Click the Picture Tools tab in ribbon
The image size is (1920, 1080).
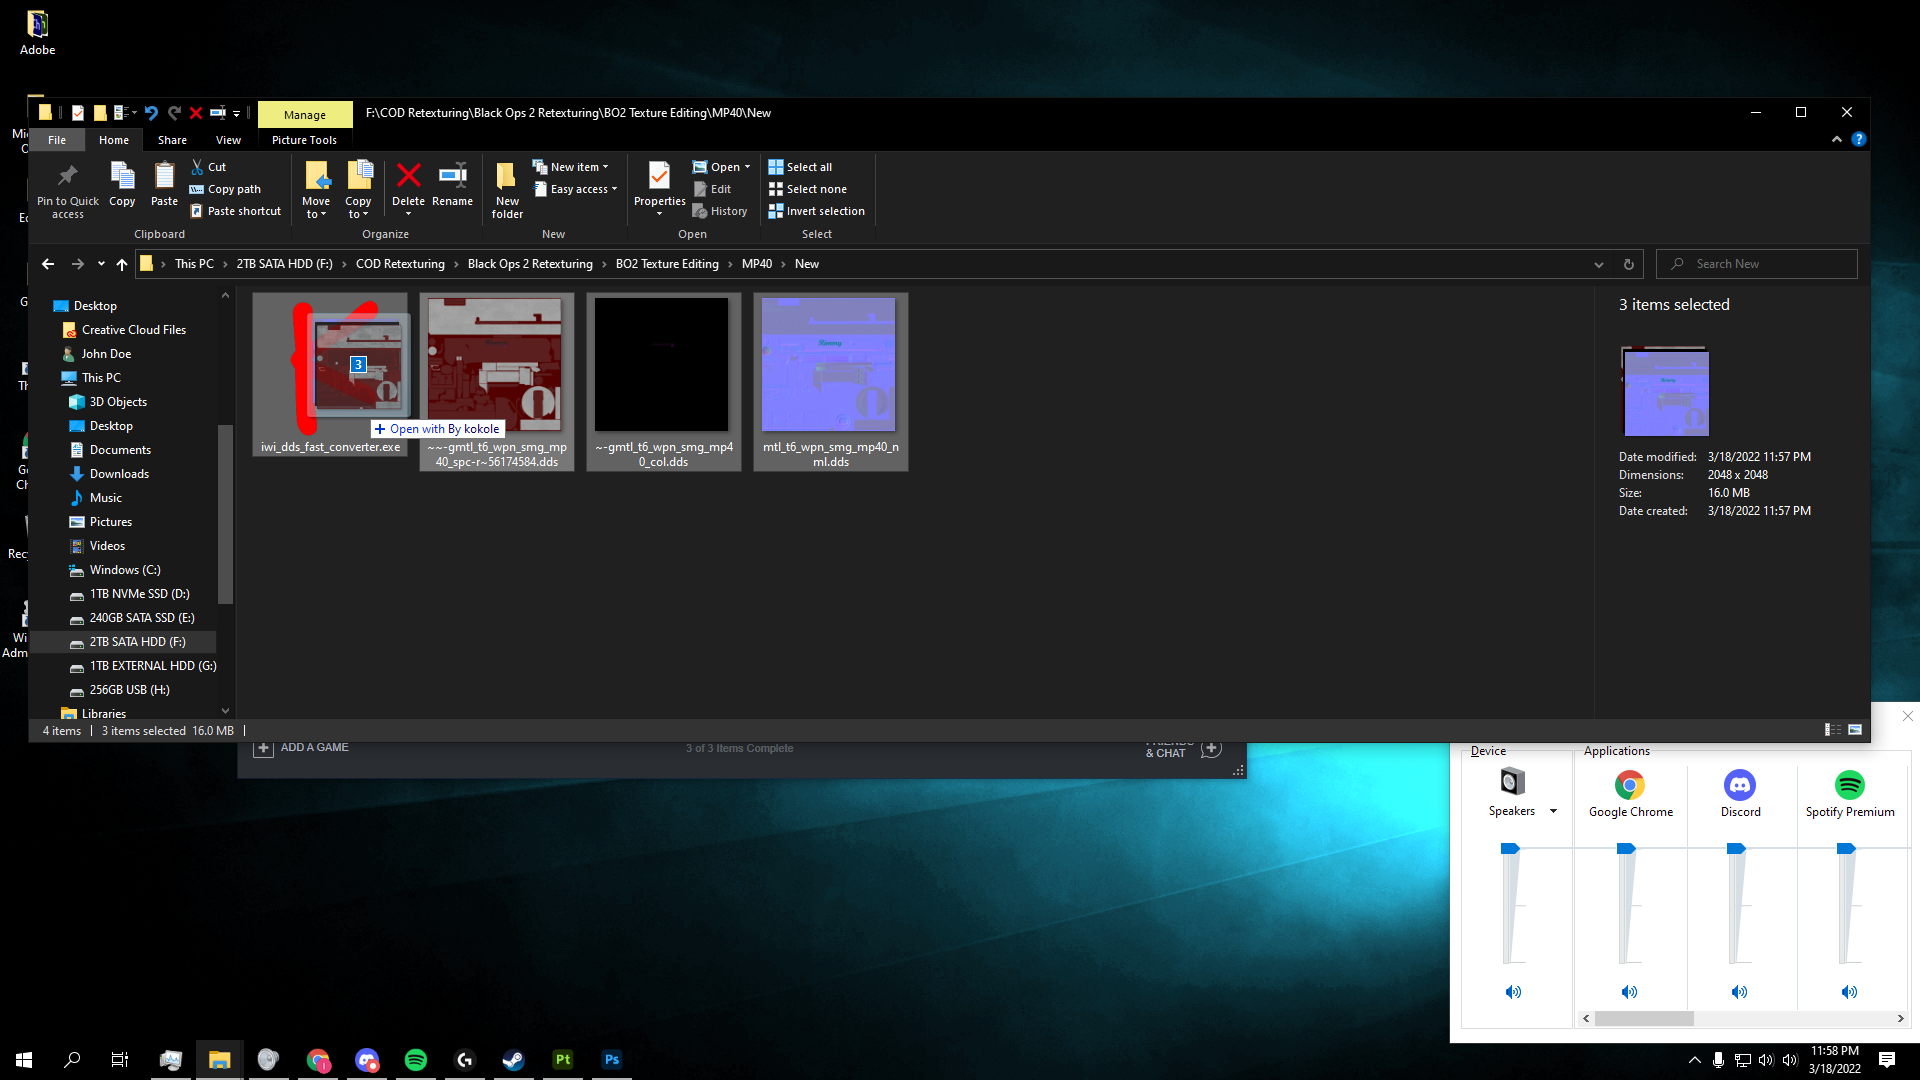(305, 140)
